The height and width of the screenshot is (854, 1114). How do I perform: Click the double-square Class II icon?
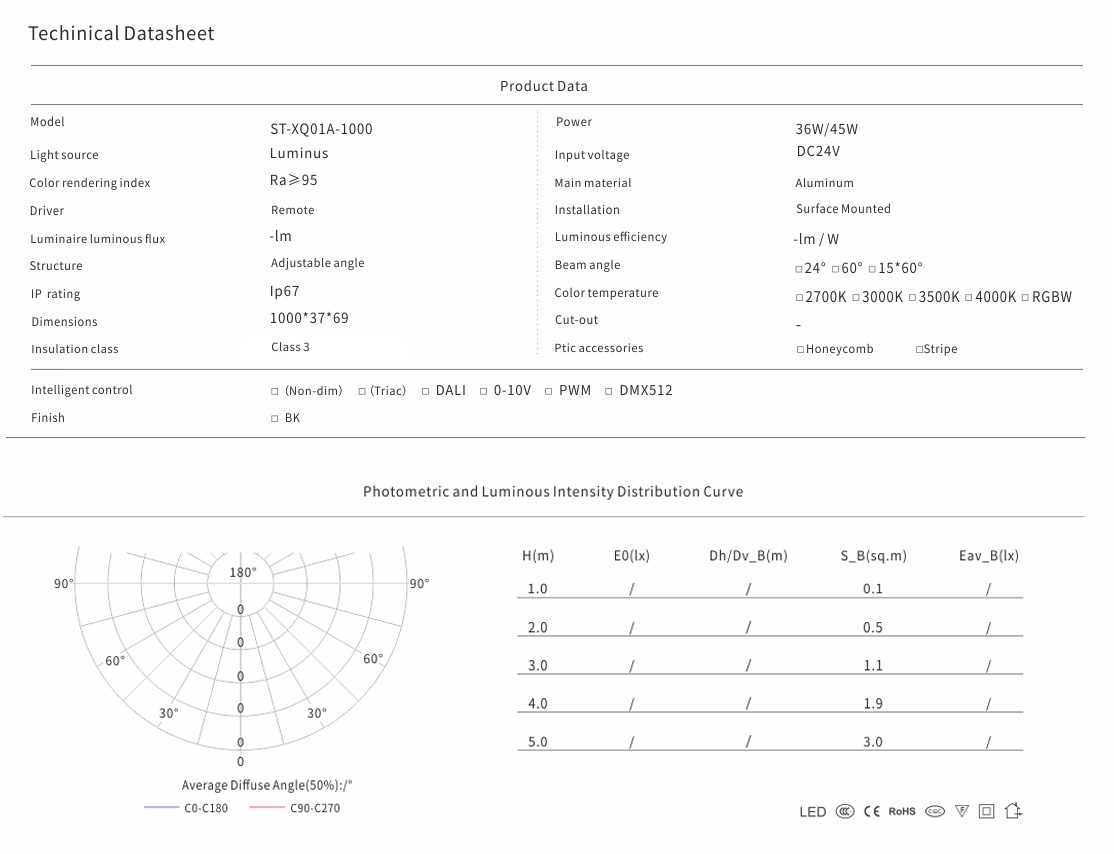[987, 812]
